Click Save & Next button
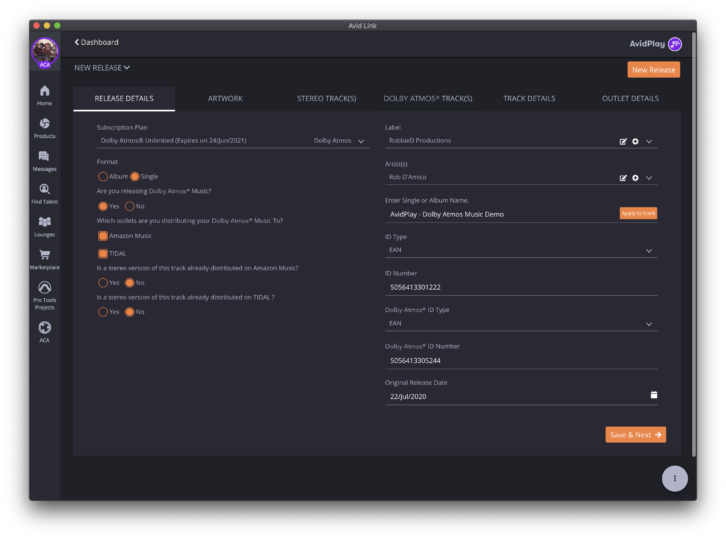726x539 pixels. click(x=636, y=435)
